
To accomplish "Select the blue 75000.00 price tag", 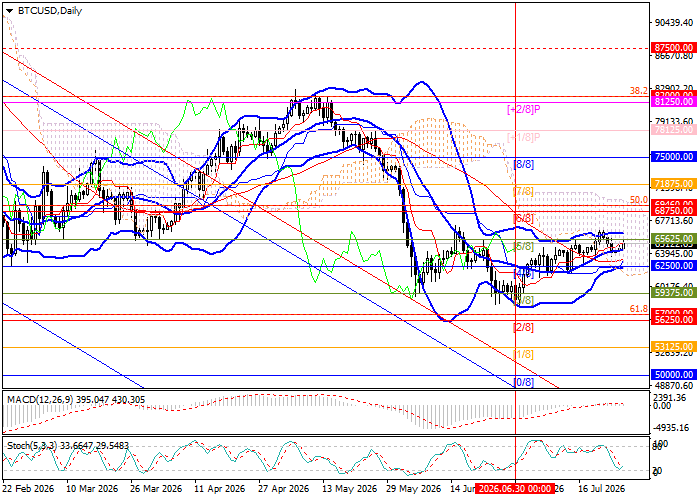I will tap(674, 157).
